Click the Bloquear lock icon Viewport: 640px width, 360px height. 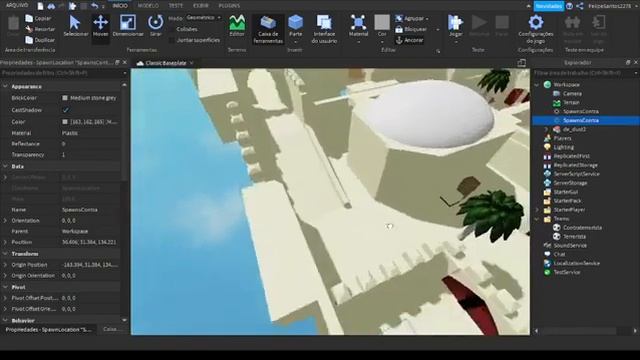pos(399,29)
